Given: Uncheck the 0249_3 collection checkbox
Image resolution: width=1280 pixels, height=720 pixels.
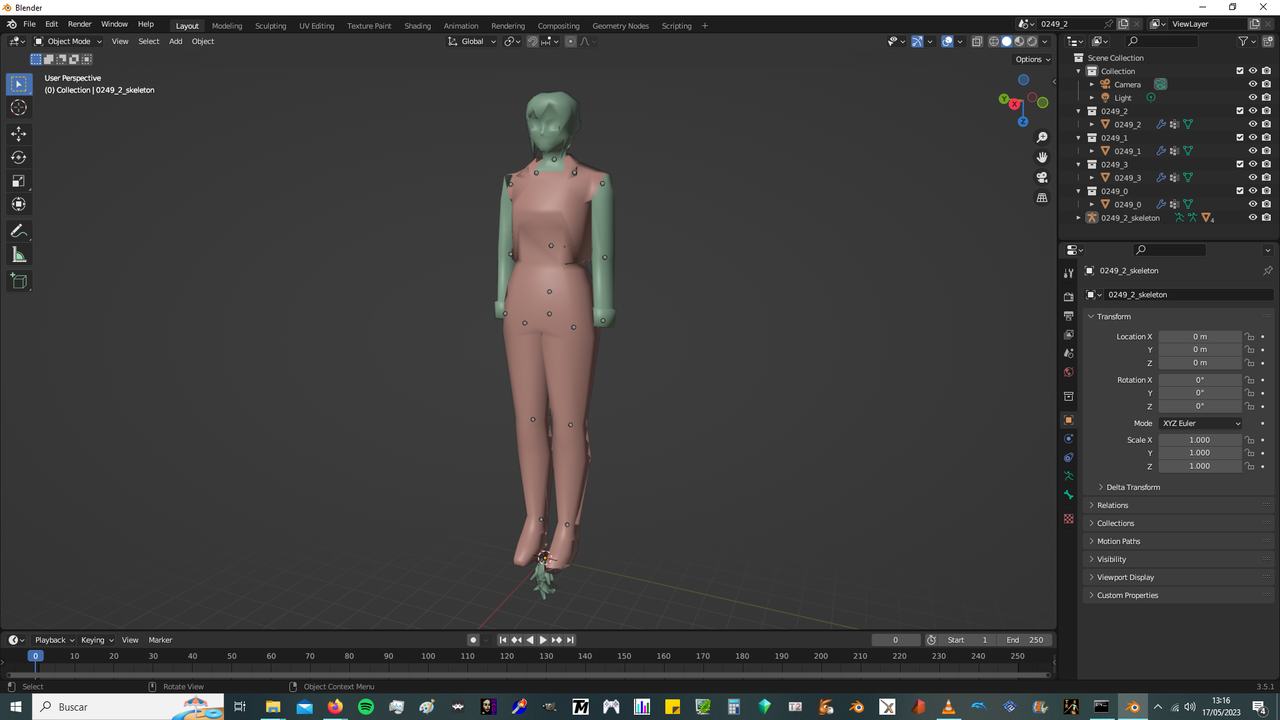Looking at the screenshot, I should coord(1240,164).
